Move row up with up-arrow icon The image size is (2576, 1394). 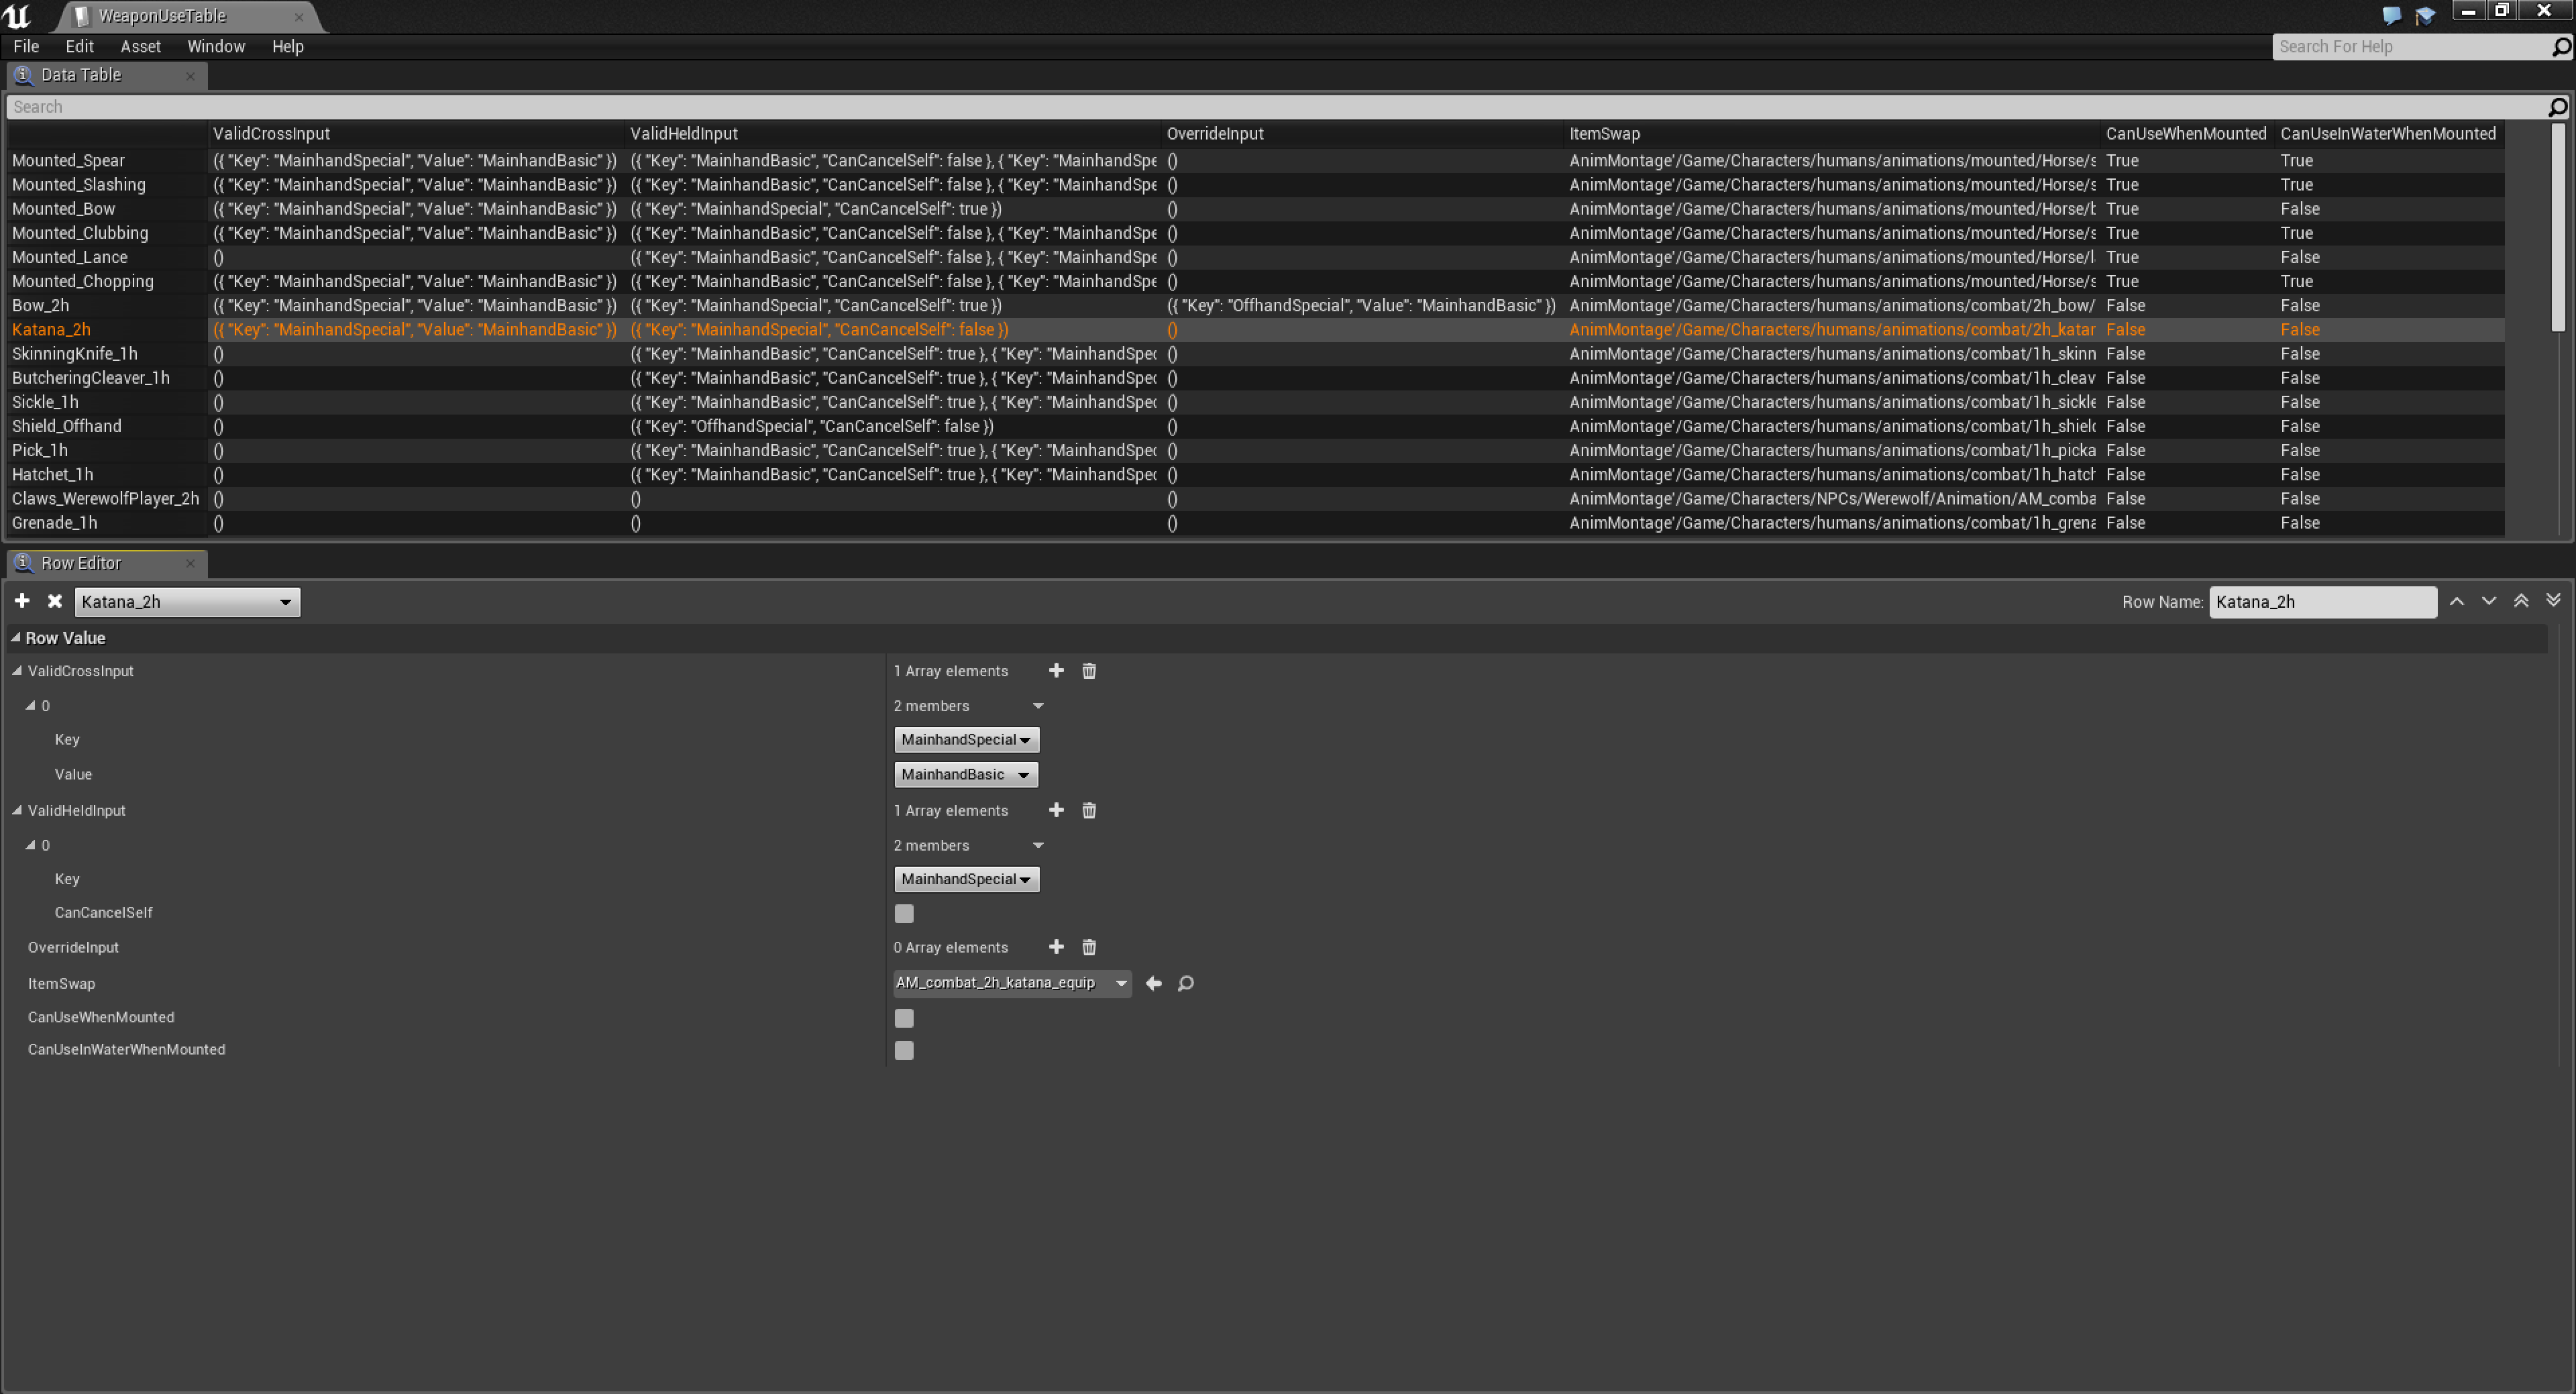[x=2457, y=601]
